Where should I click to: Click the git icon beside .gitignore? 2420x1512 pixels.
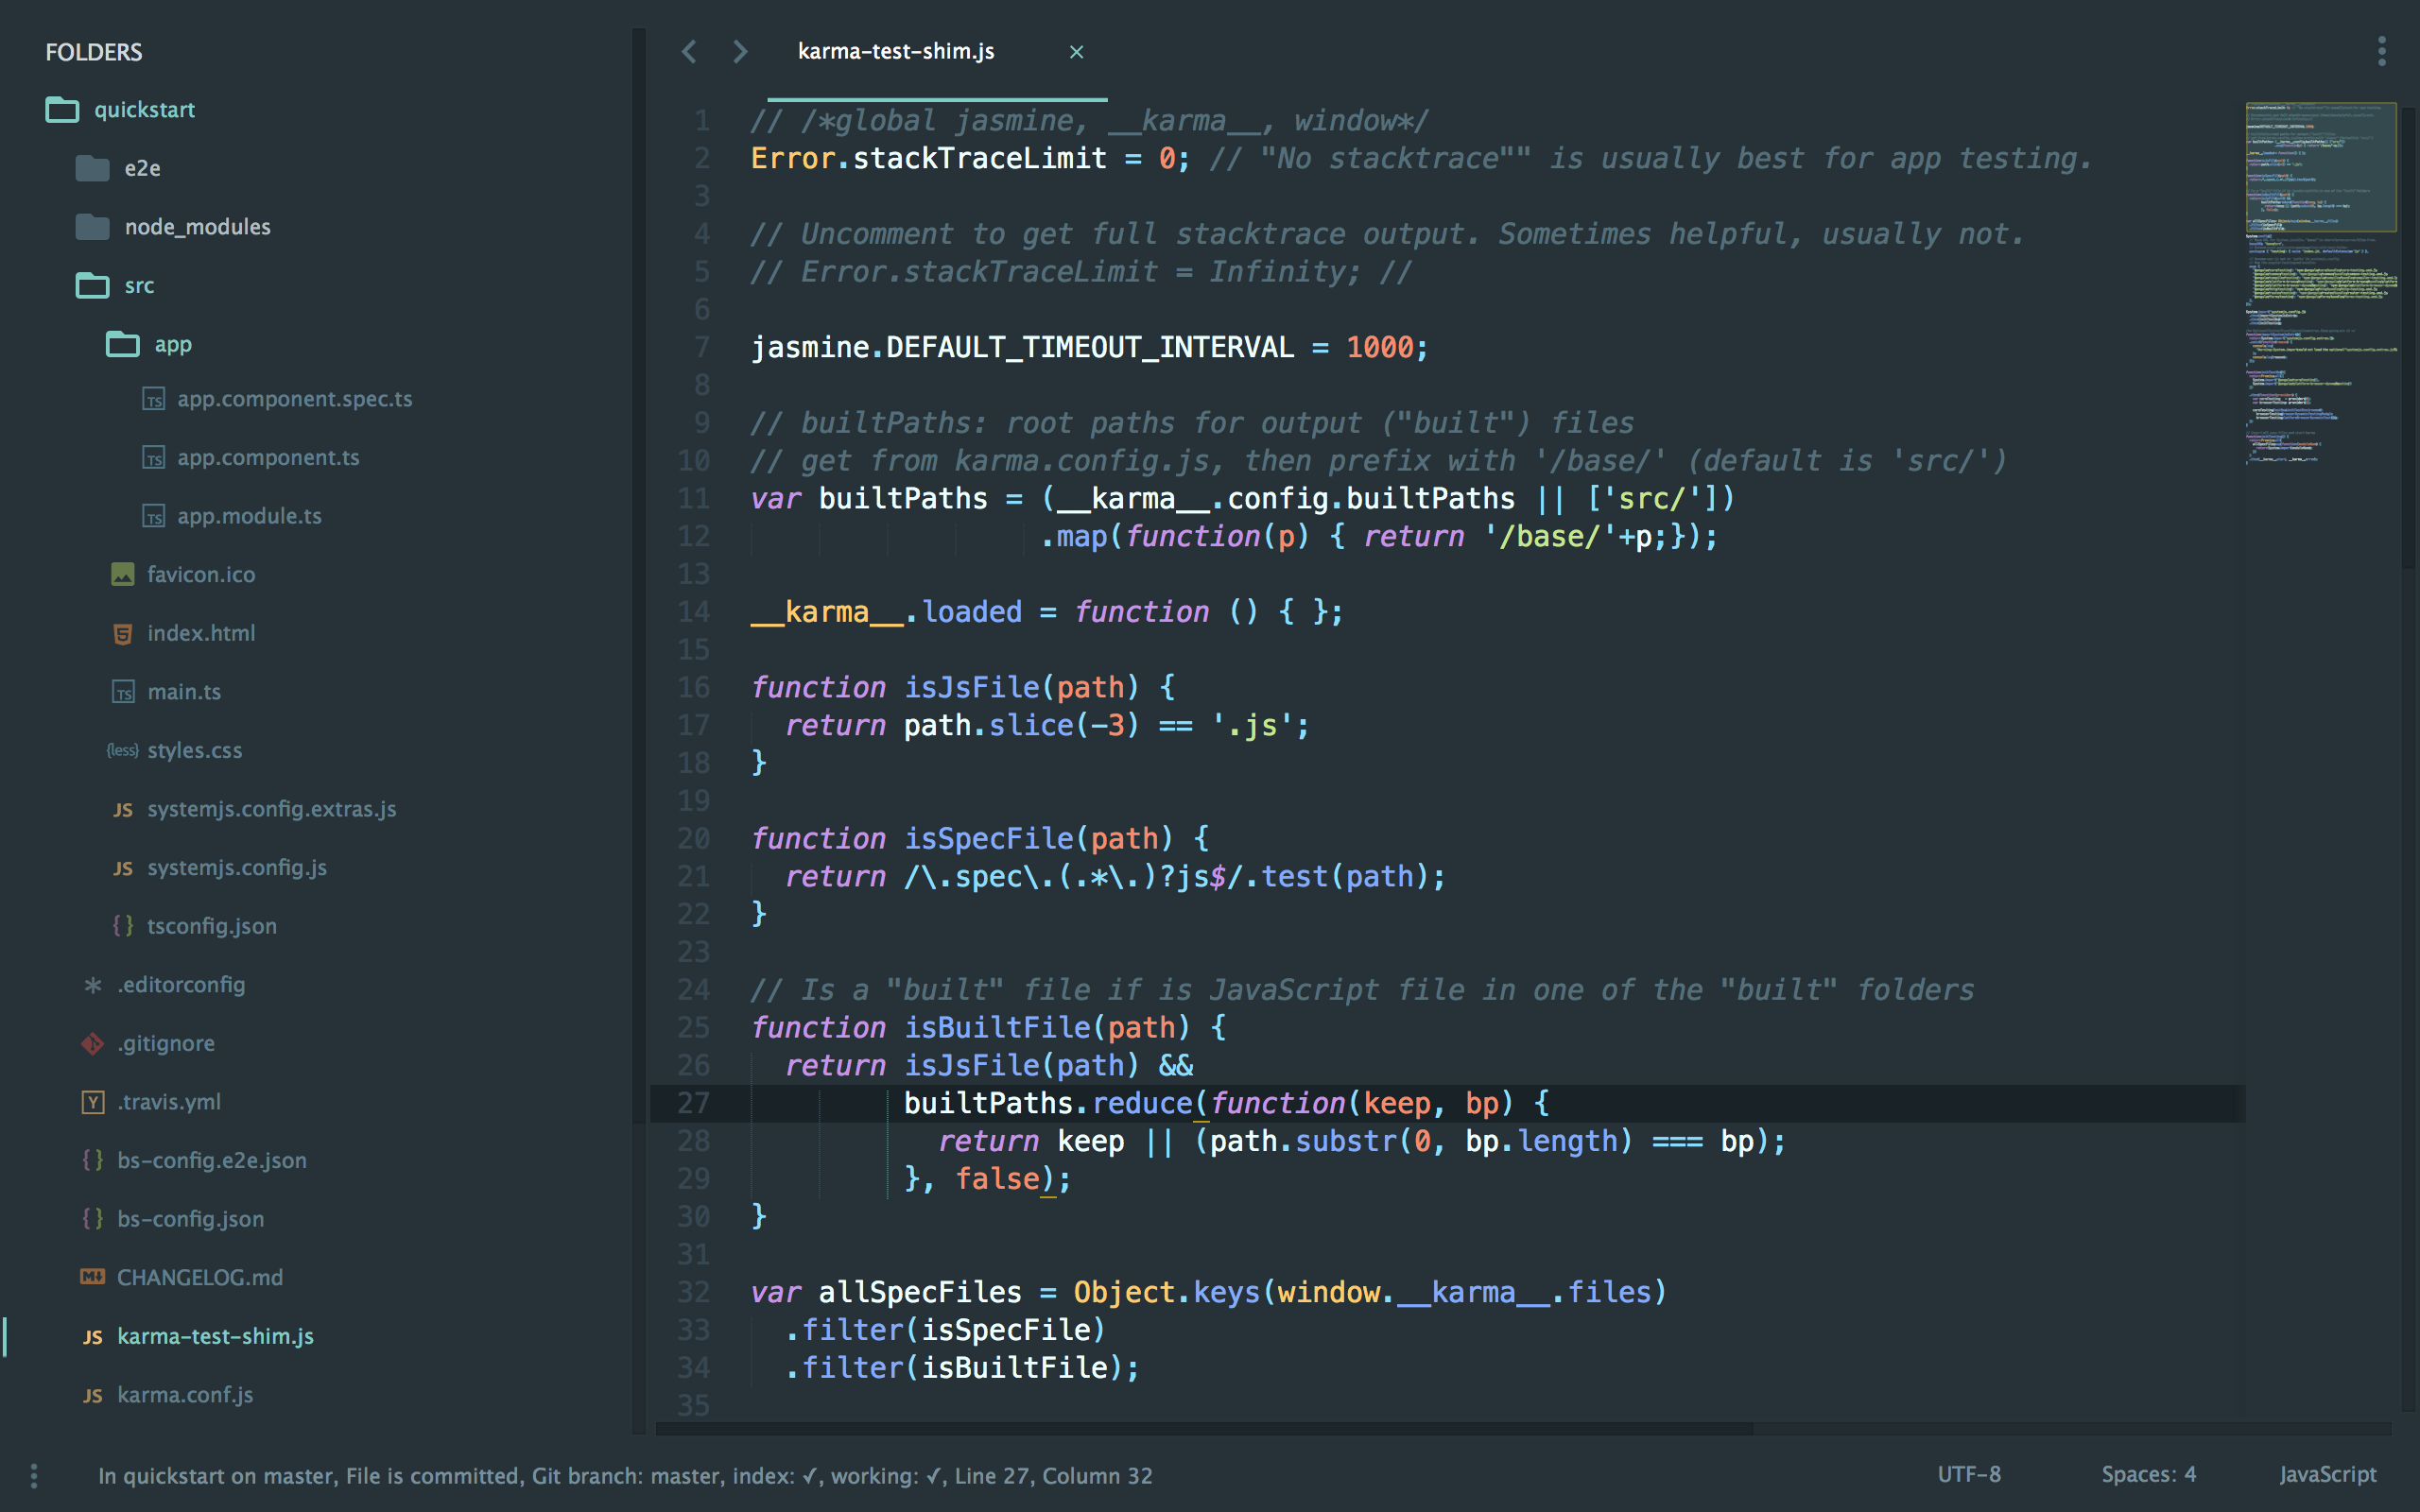pos(93,1043)
